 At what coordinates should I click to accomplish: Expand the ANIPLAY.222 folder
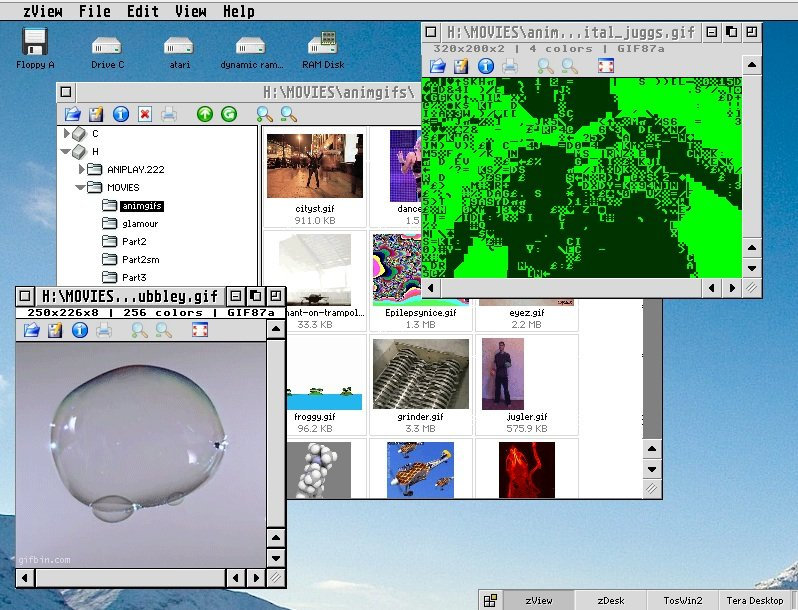(x=82, y=169)
